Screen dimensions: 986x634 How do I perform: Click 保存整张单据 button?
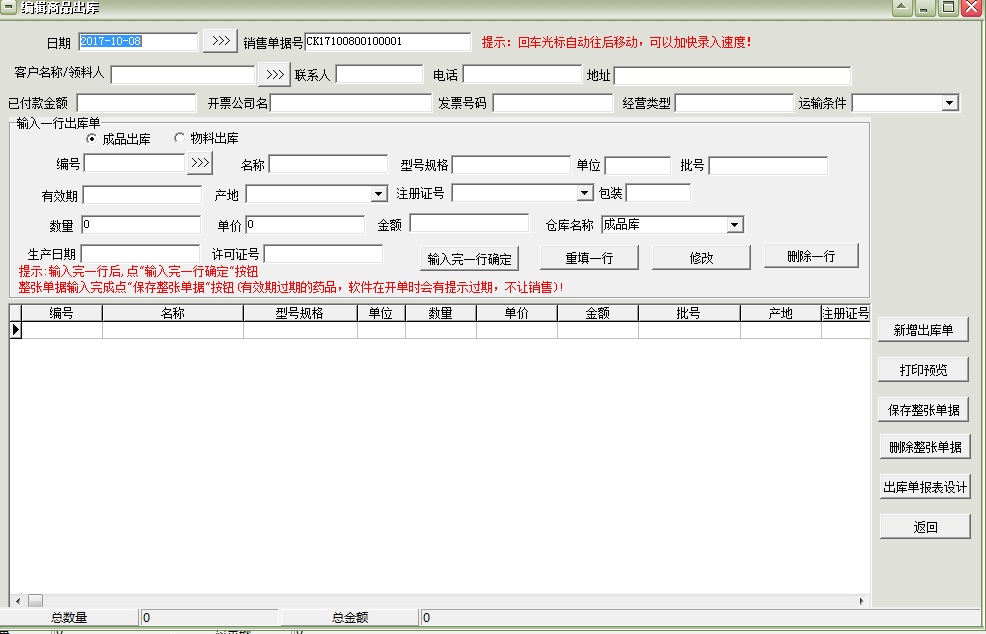click(923, 410)
